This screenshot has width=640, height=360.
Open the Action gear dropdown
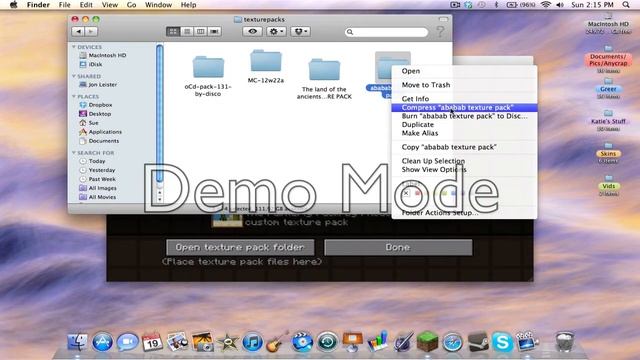click(276, 31)
